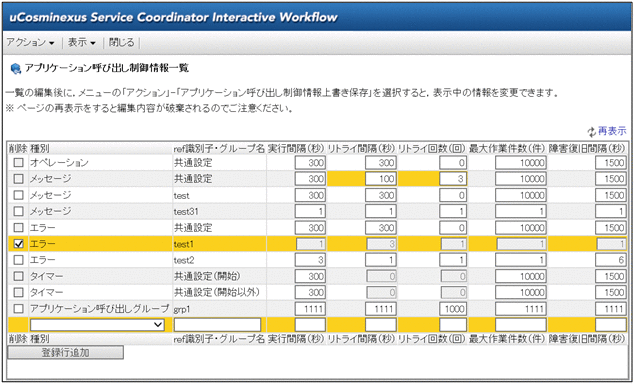The width and height of the screenshot is (634, 384).
Task: Click リトライ間隔 field of メッセージ test row
Action: click(x=381, y=195)
